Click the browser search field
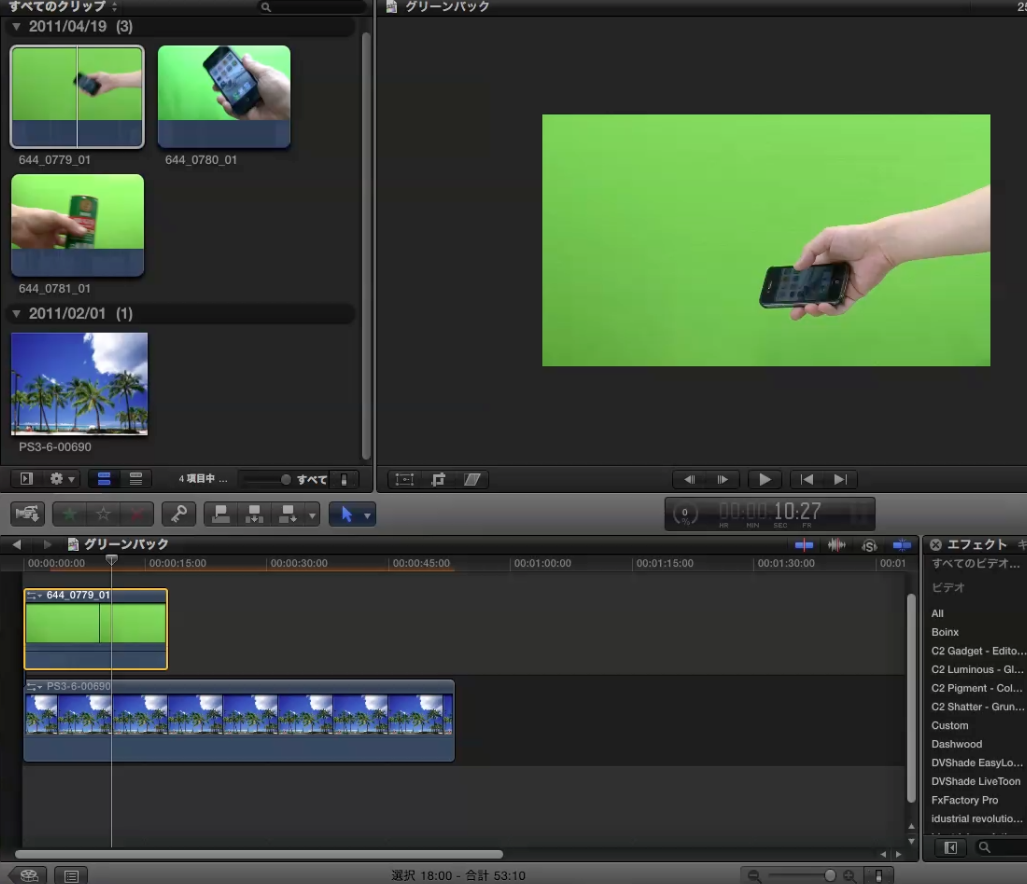 311,7
